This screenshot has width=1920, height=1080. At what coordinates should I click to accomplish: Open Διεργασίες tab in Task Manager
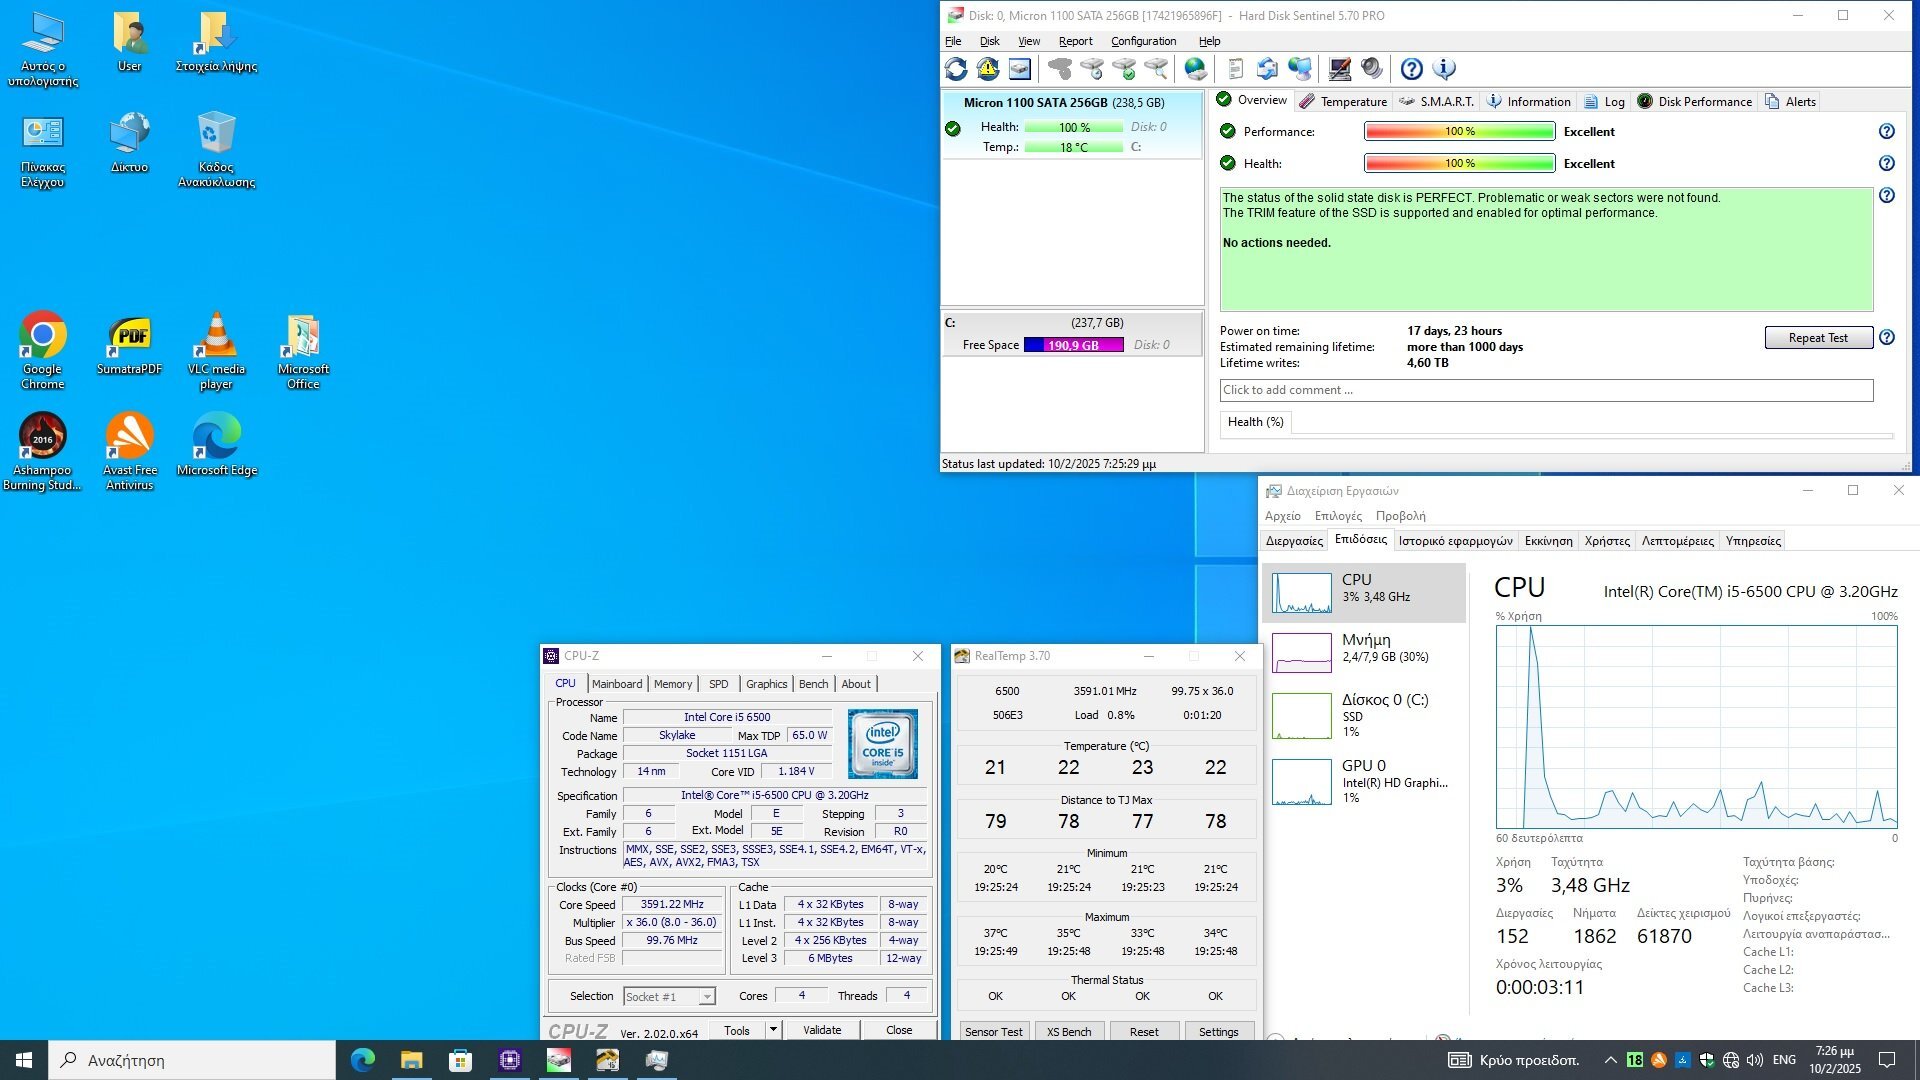pos(1294,541)
